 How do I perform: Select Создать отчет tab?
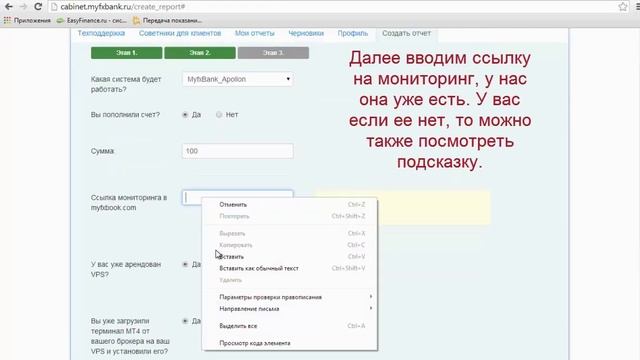(406, 33)
